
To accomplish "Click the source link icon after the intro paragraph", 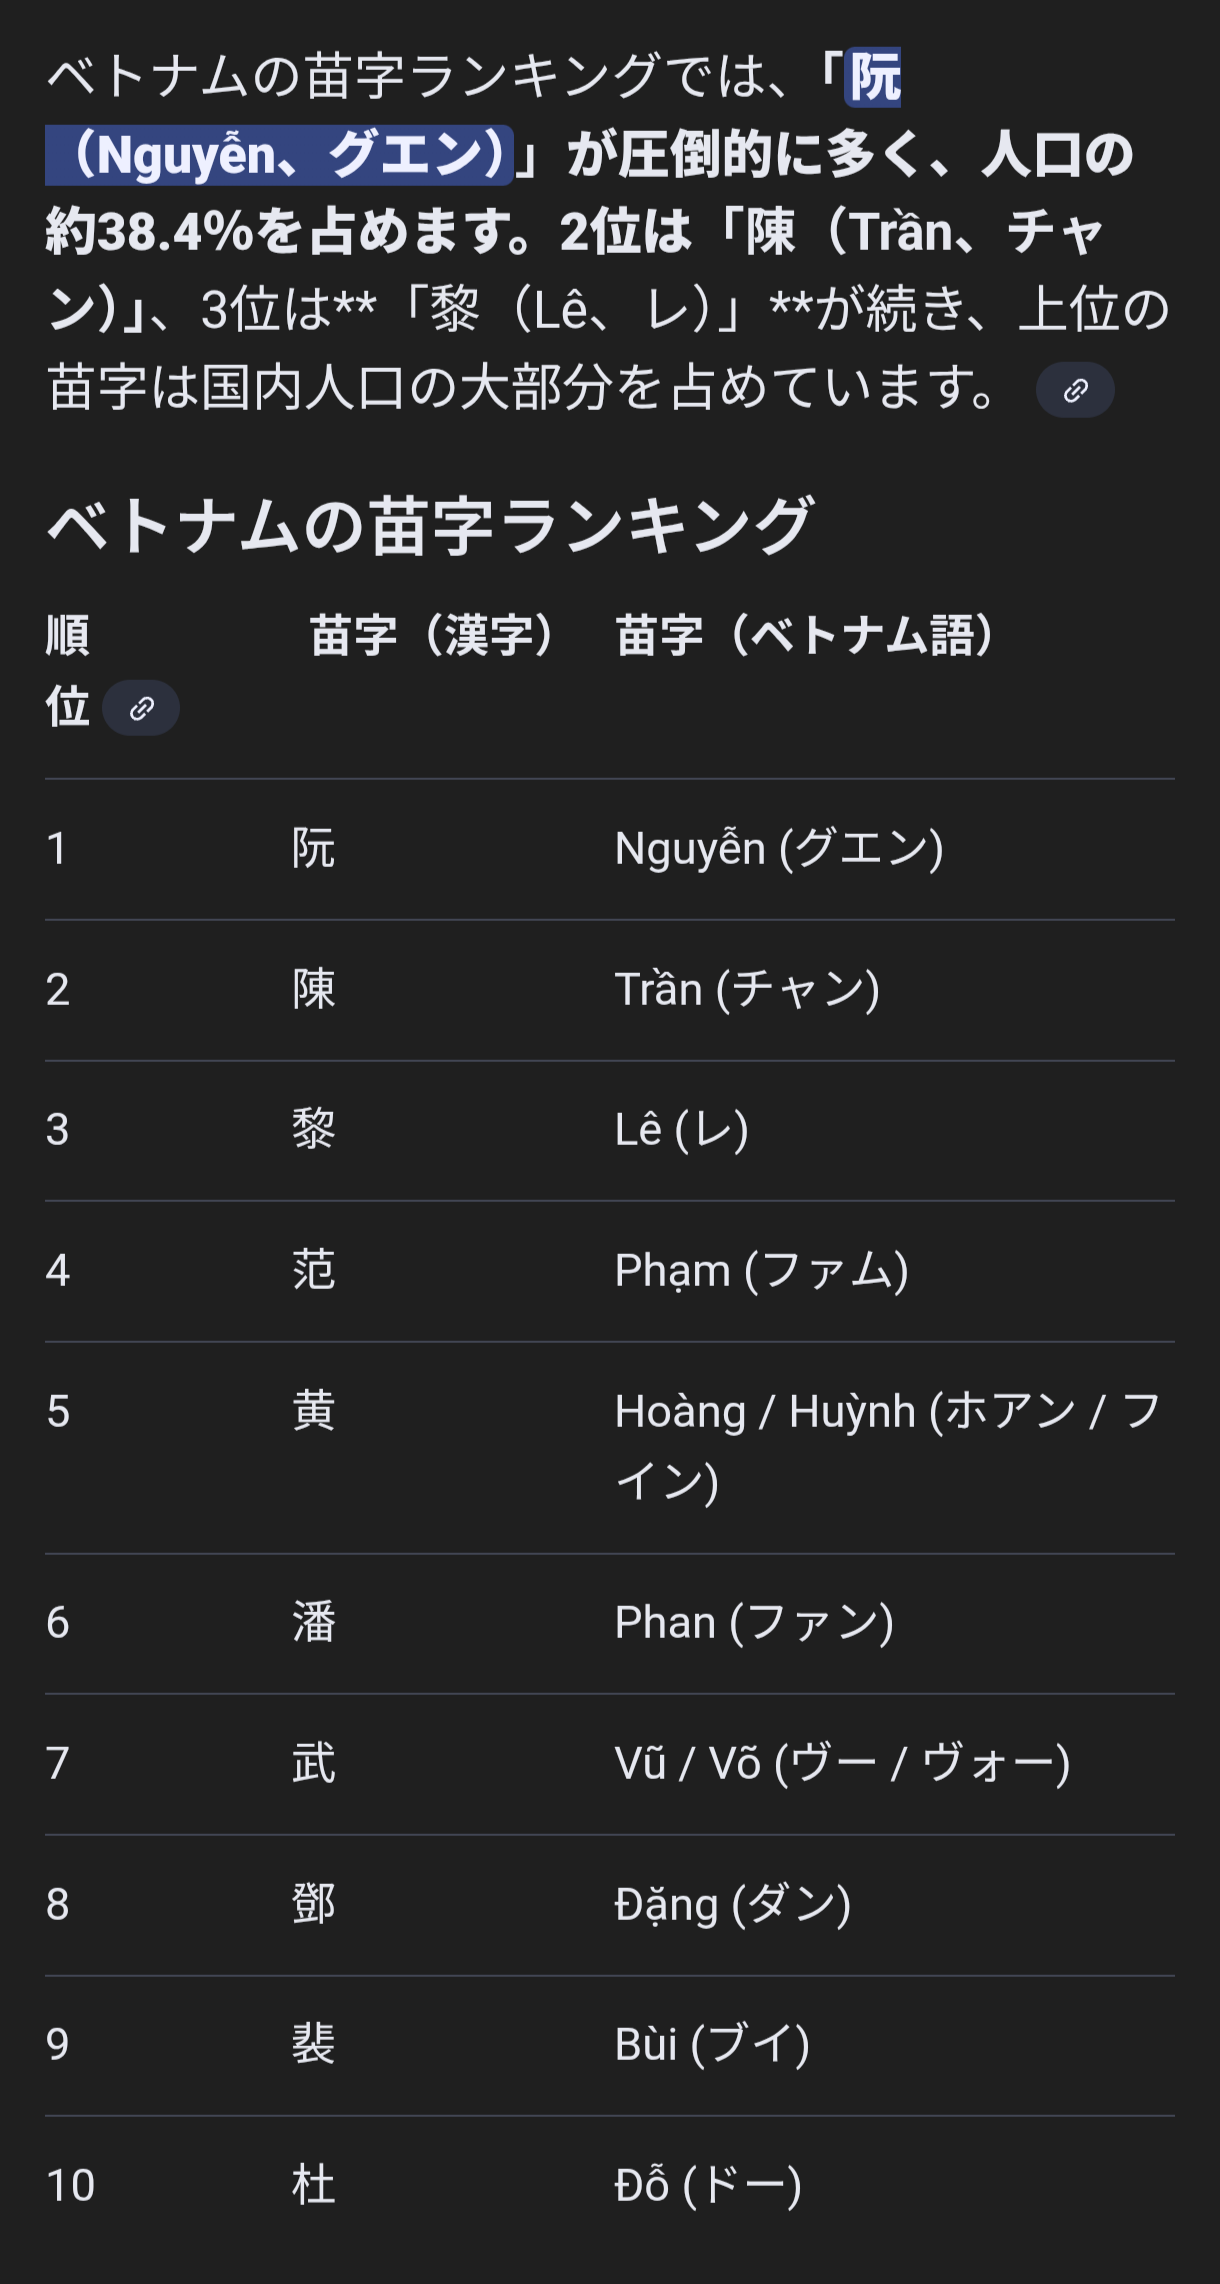I will point(1075,390).
